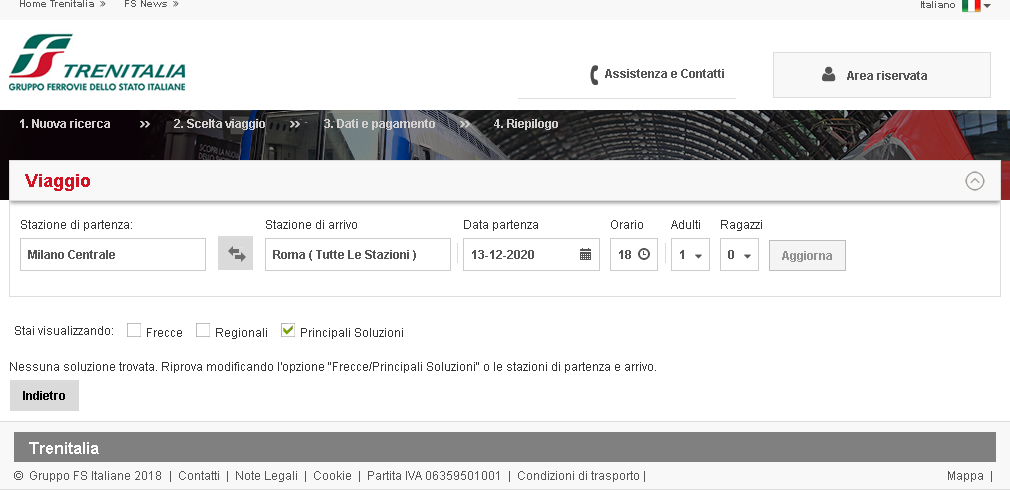Select step 2. Scelta viaggio
The width and height of the screenshot is (1010, 502).
pos(219,124)
